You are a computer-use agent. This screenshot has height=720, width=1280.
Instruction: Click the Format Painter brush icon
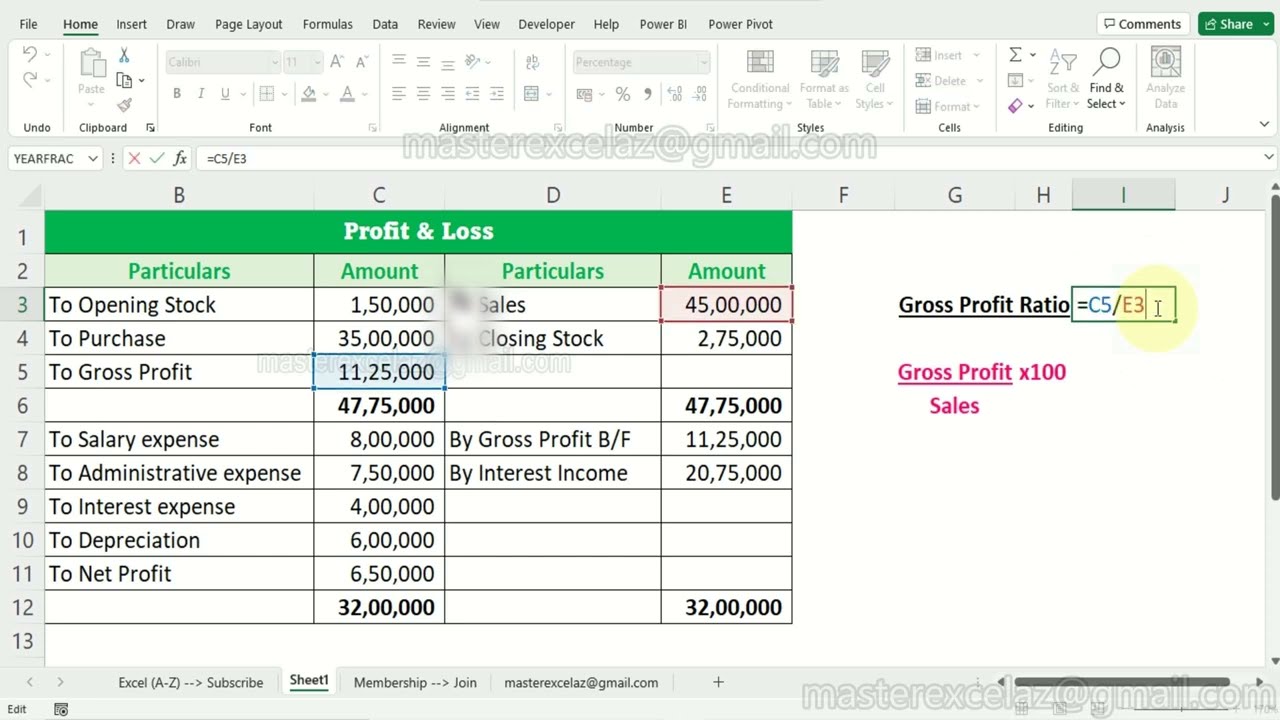[x=124, y=105]
